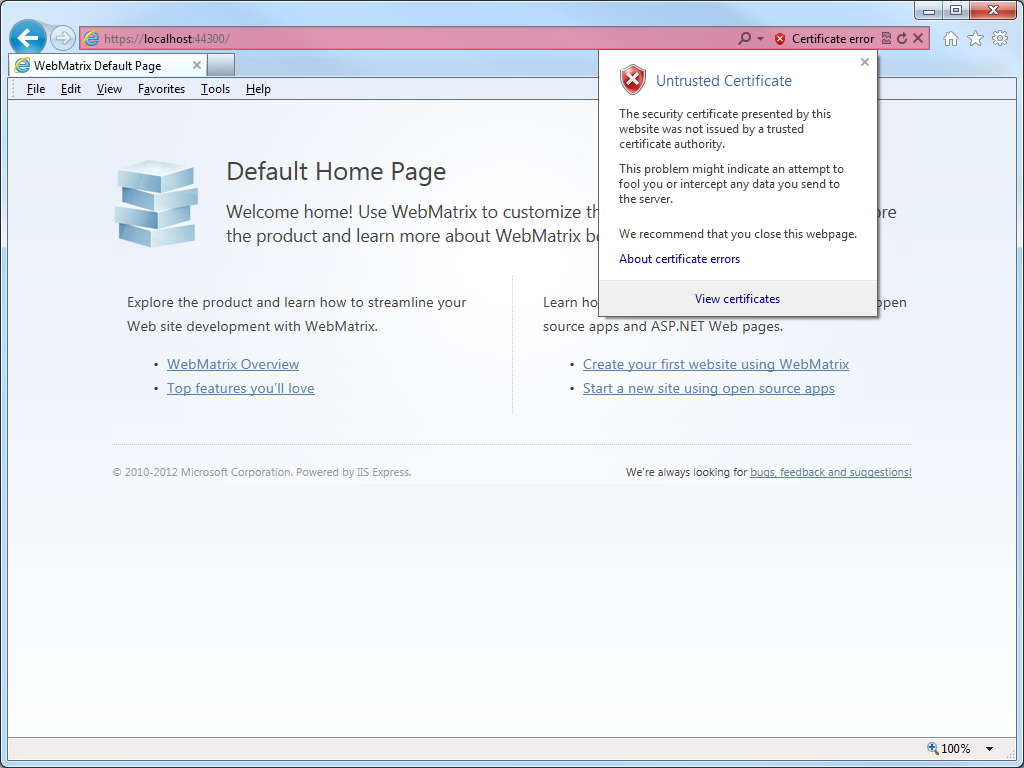Expand the address bar search dropdown arrow

[x=760, y=39]
